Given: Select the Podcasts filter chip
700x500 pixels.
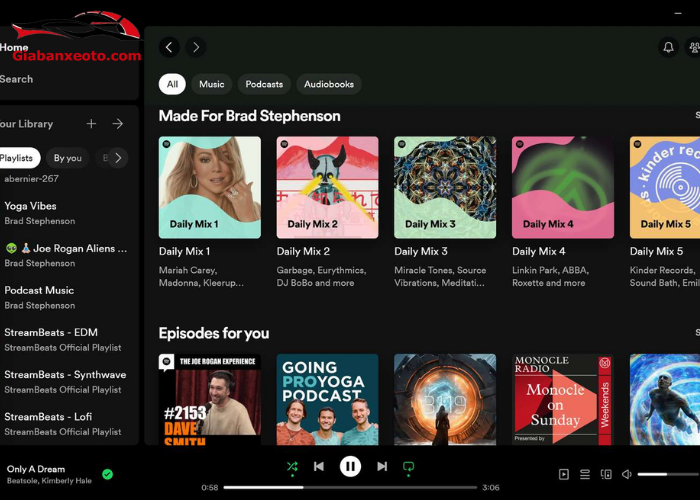Looking at the screenshot, I should pos(264,84).
